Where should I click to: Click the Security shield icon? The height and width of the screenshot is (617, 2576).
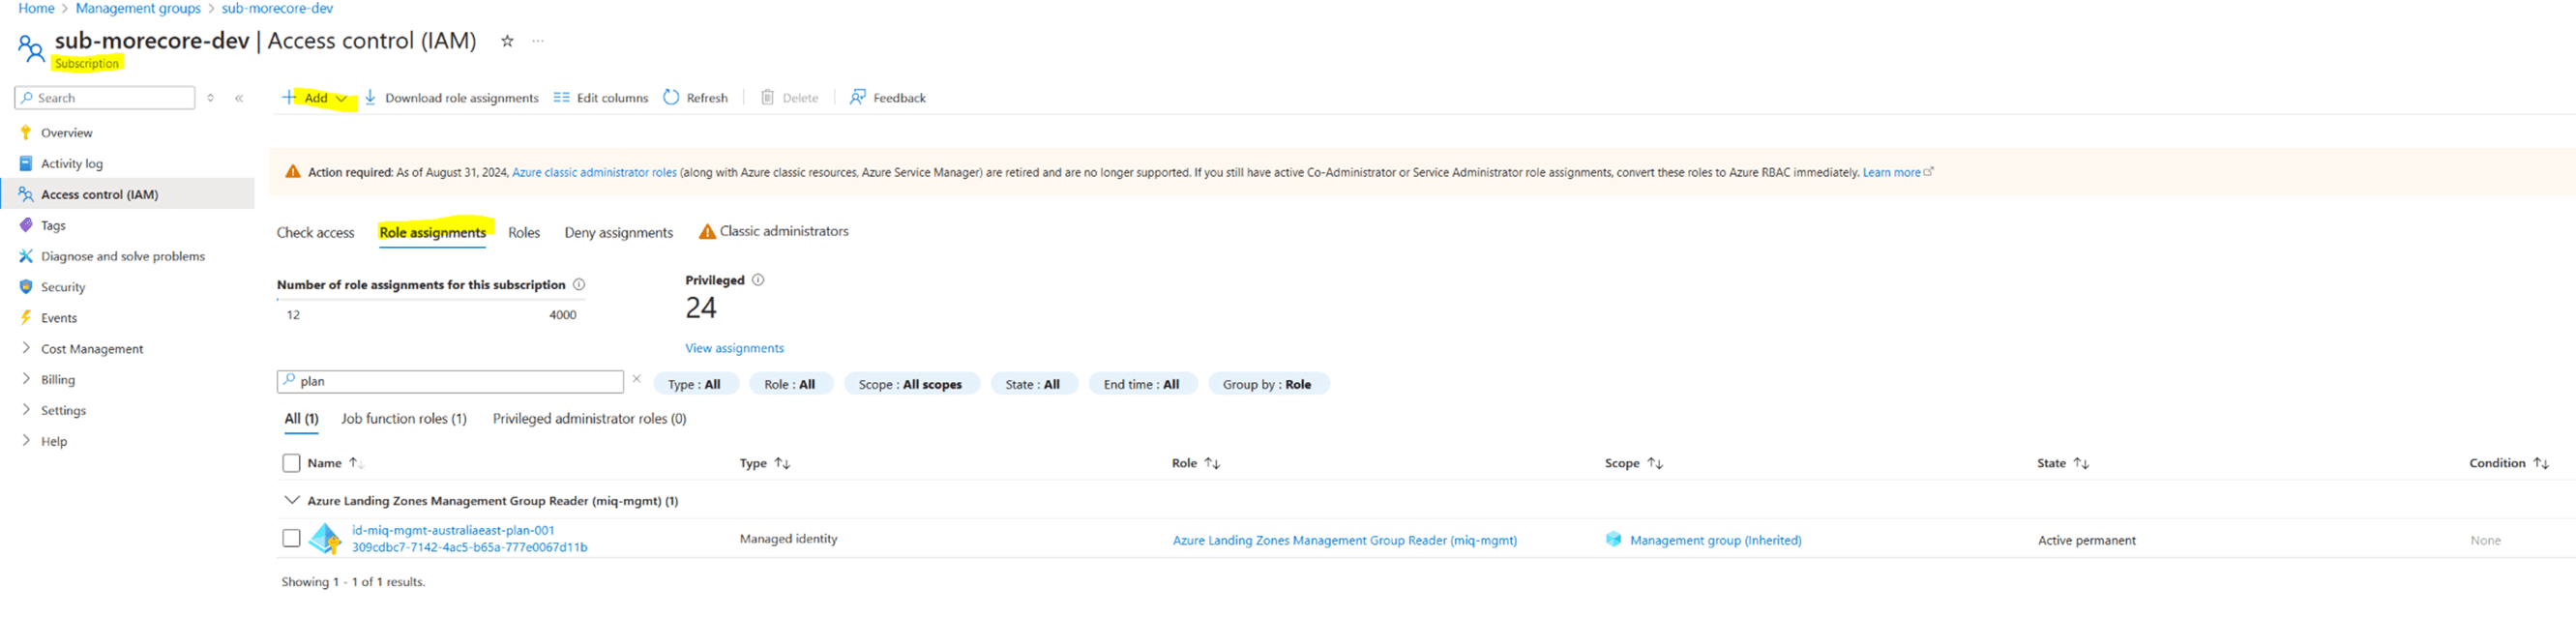26,287
